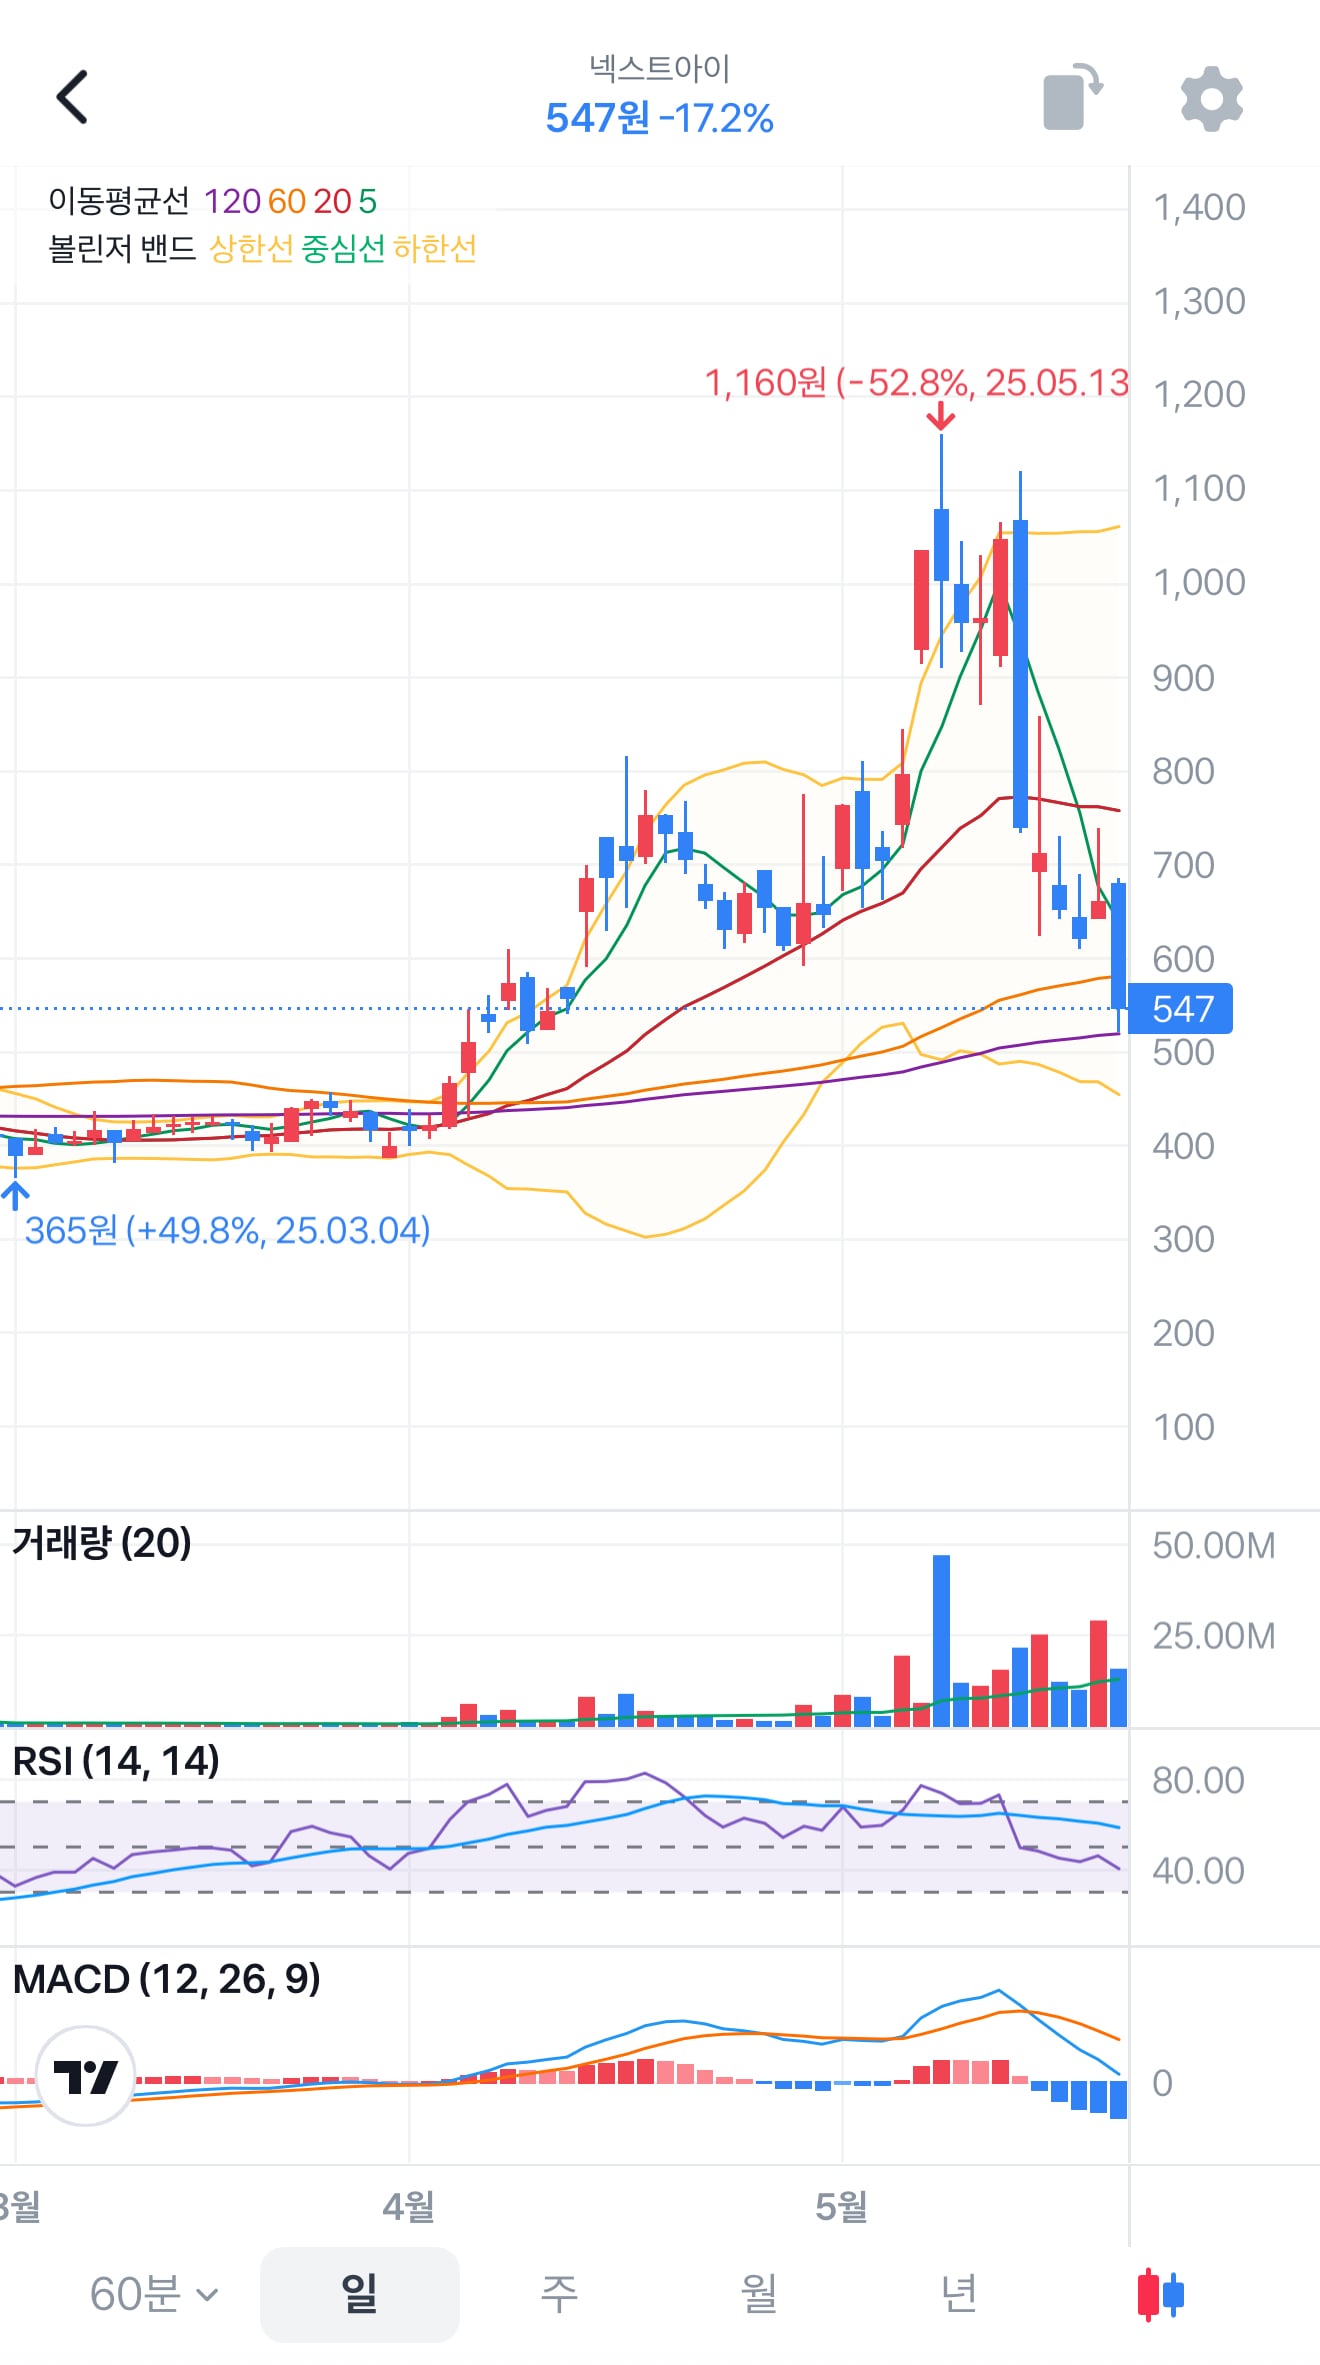Tap the red high-price arrow marker
The width and height of the screenshot is (1320, 2365).
(x=940, y=416)
